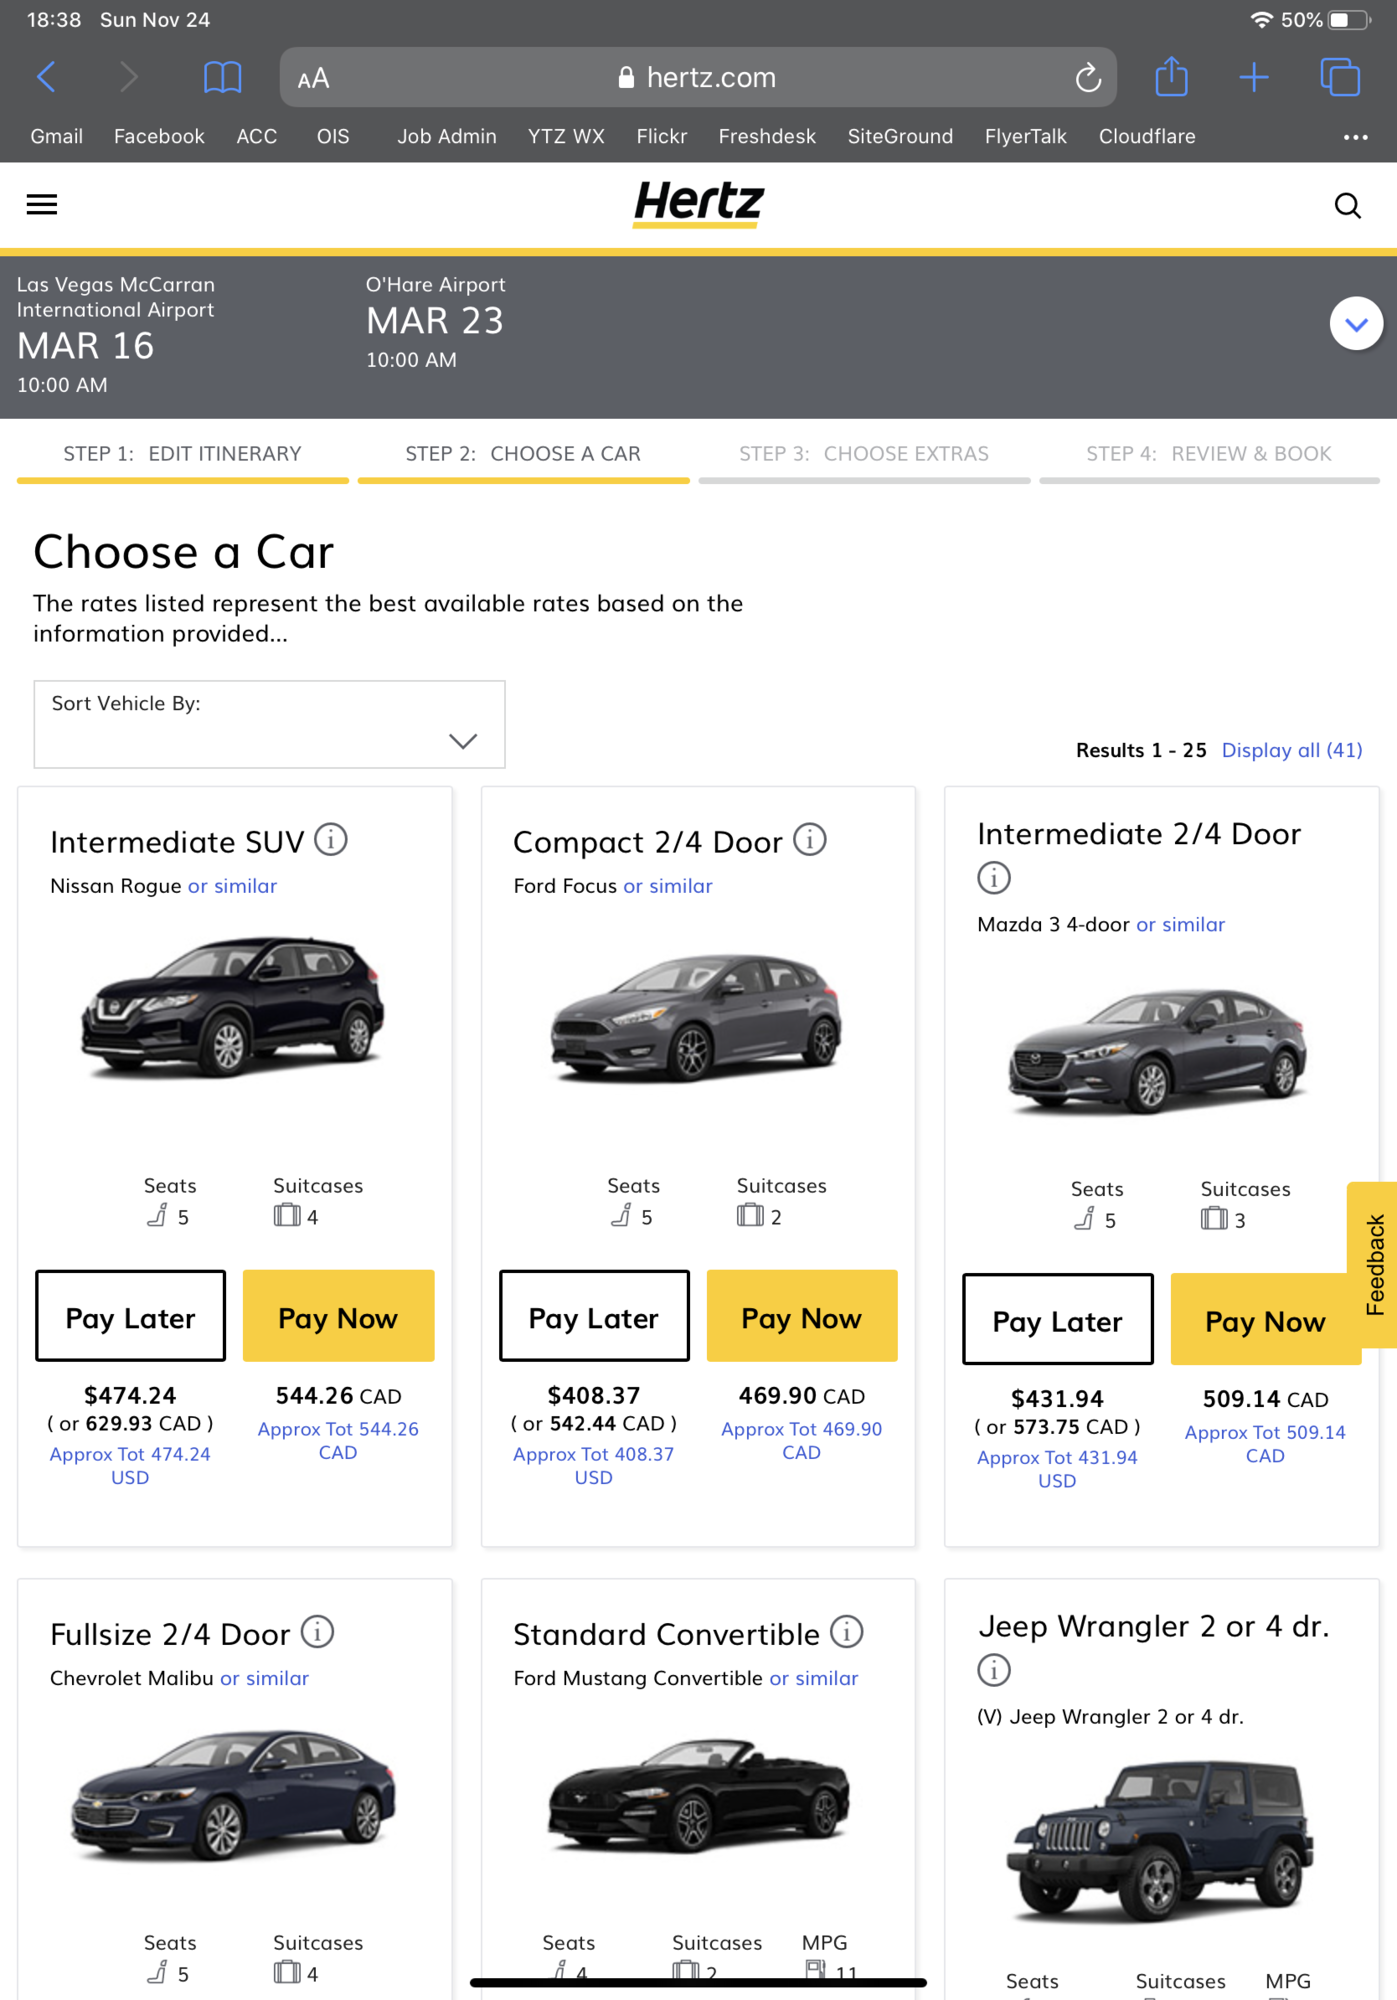Screen dimensions: 1397x2000
Task: Show info for Intermediate 2/4 Door
Action: (x=994, y=878)
